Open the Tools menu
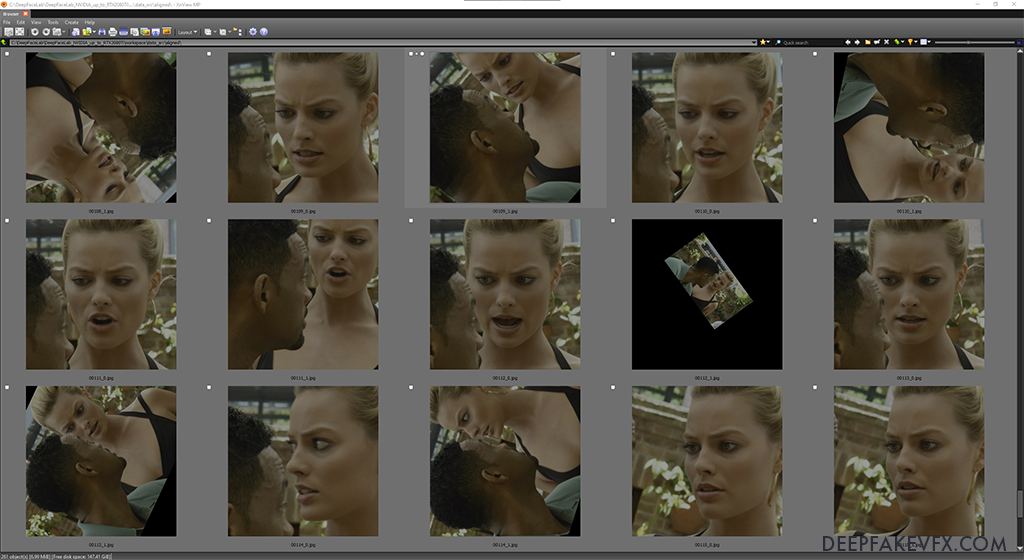The height and width of the screenshot is (560, 1024). click(53, 22)
